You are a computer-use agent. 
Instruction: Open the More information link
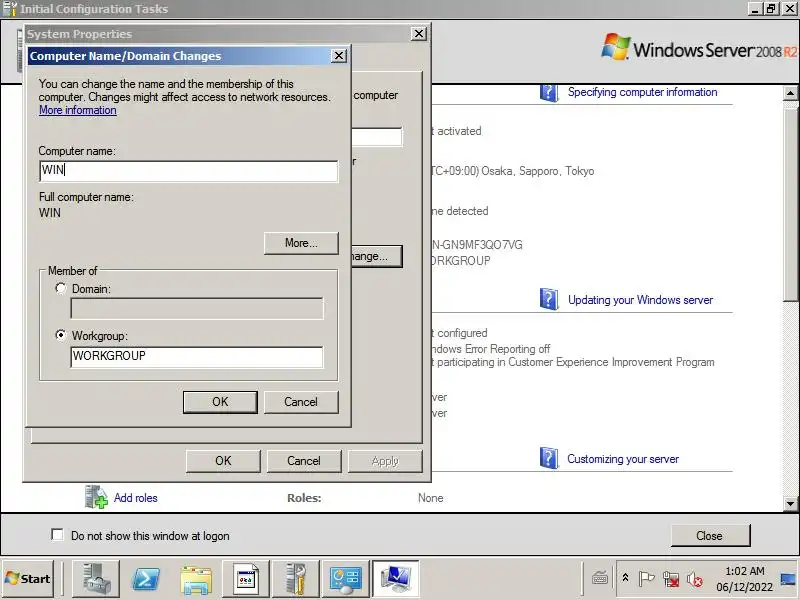(x=78, y=110)
